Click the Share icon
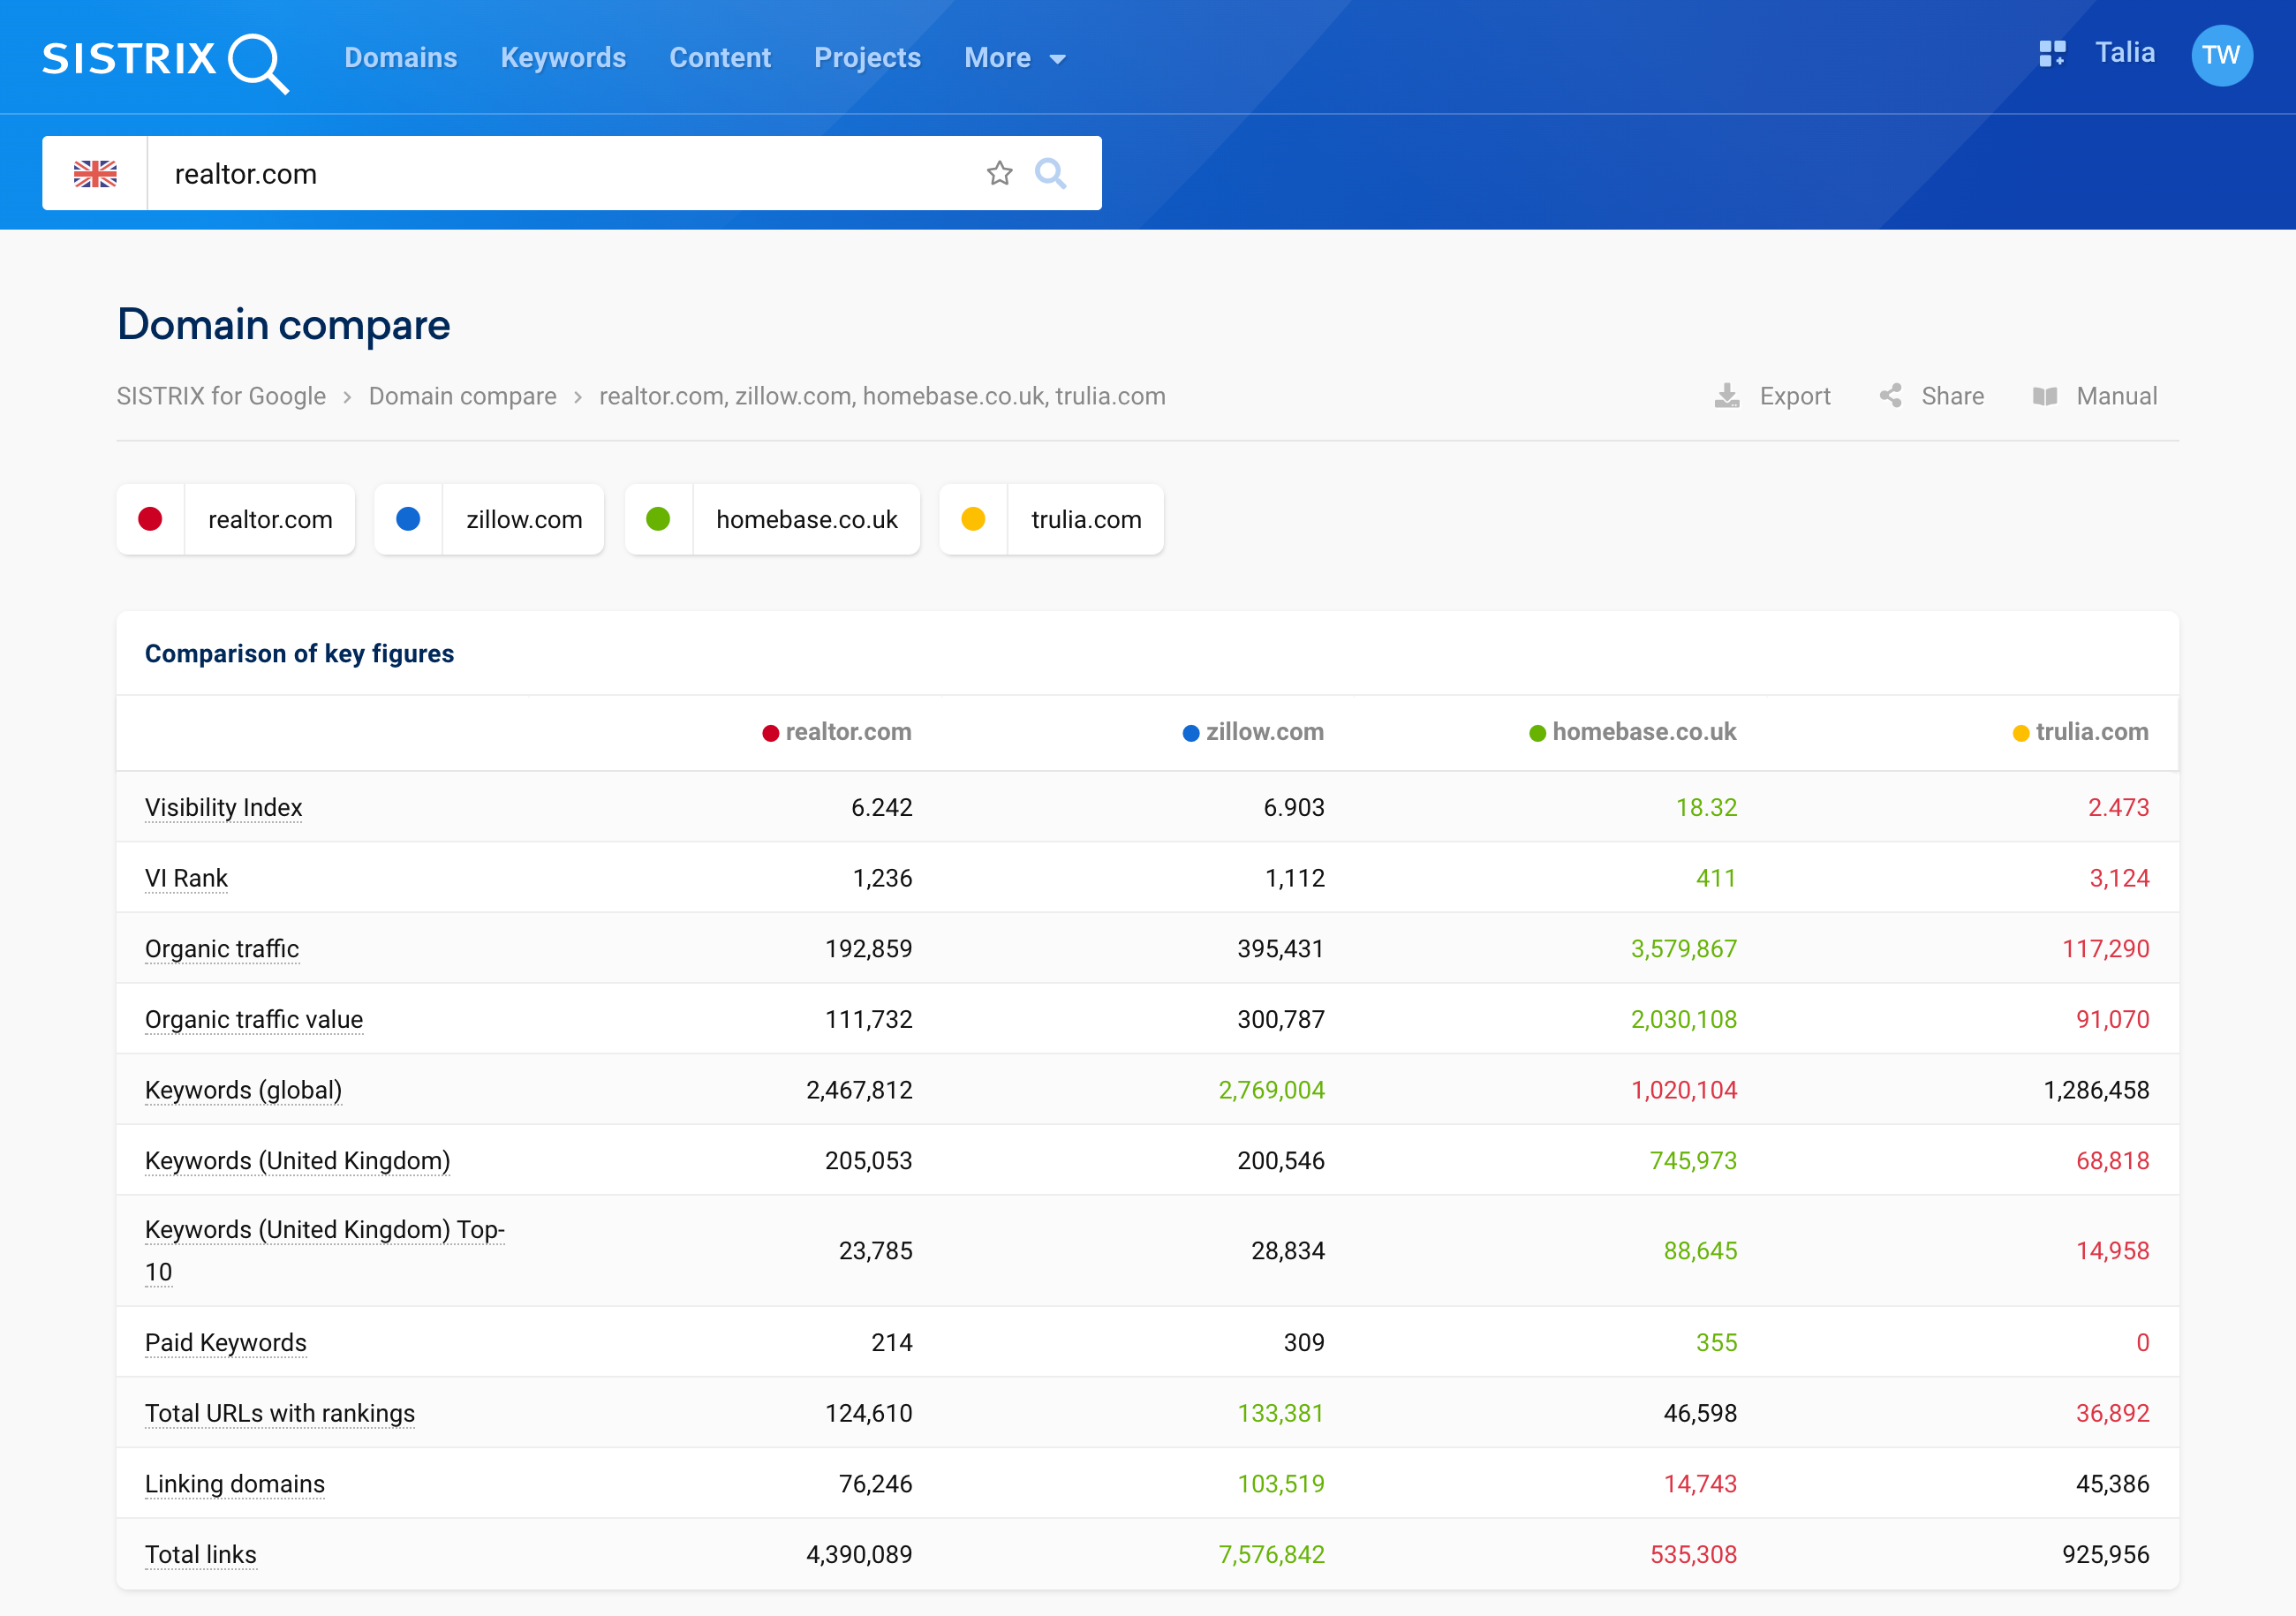The image size is (2296, 1616). point(1890,396)
